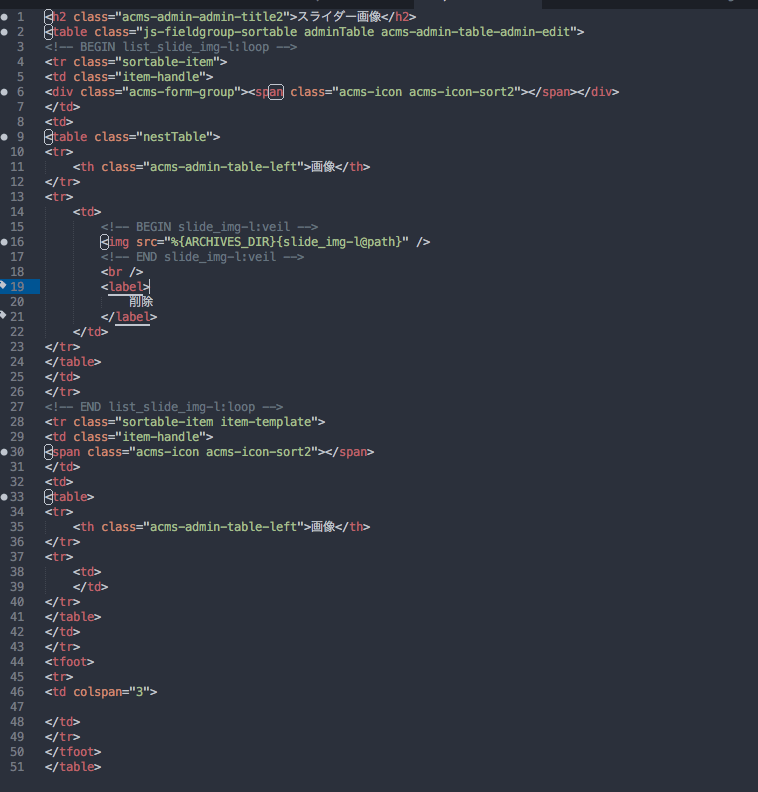
Task: Click the modified-line dot beside line 16
Action: (4, 242)
